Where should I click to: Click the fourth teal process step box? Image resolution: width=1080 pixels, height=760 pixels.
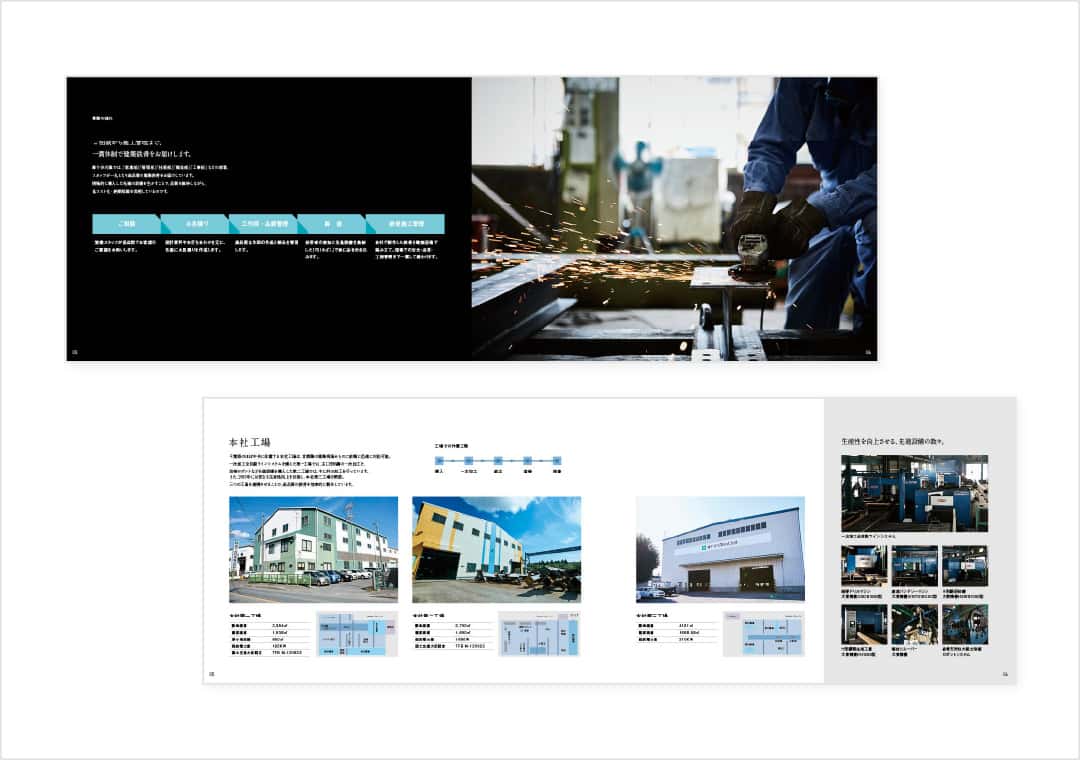pyautogui.click(x=330, y=224)
